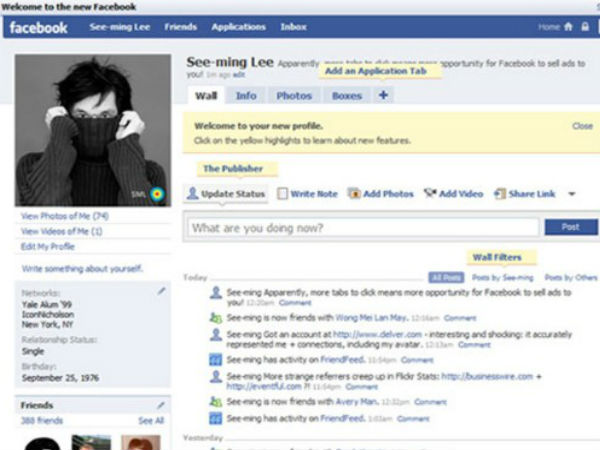Click the Share Link icon
Screen dimensions: 600x450
point(500,194)
